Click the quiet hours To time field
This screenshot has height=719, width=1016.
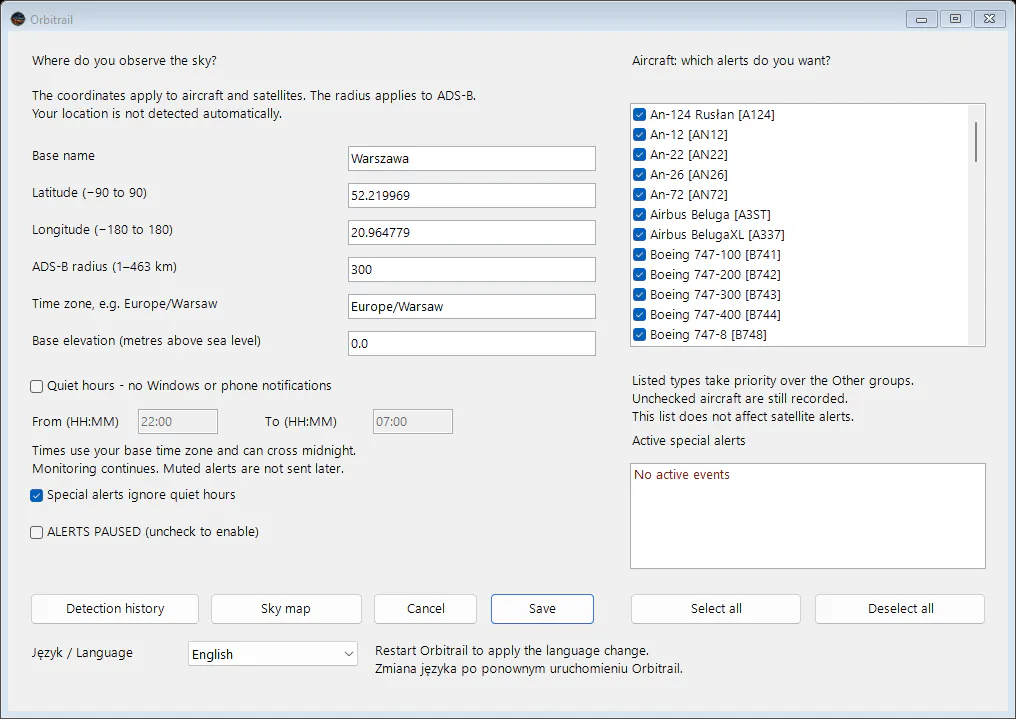[x=413, y=422]
